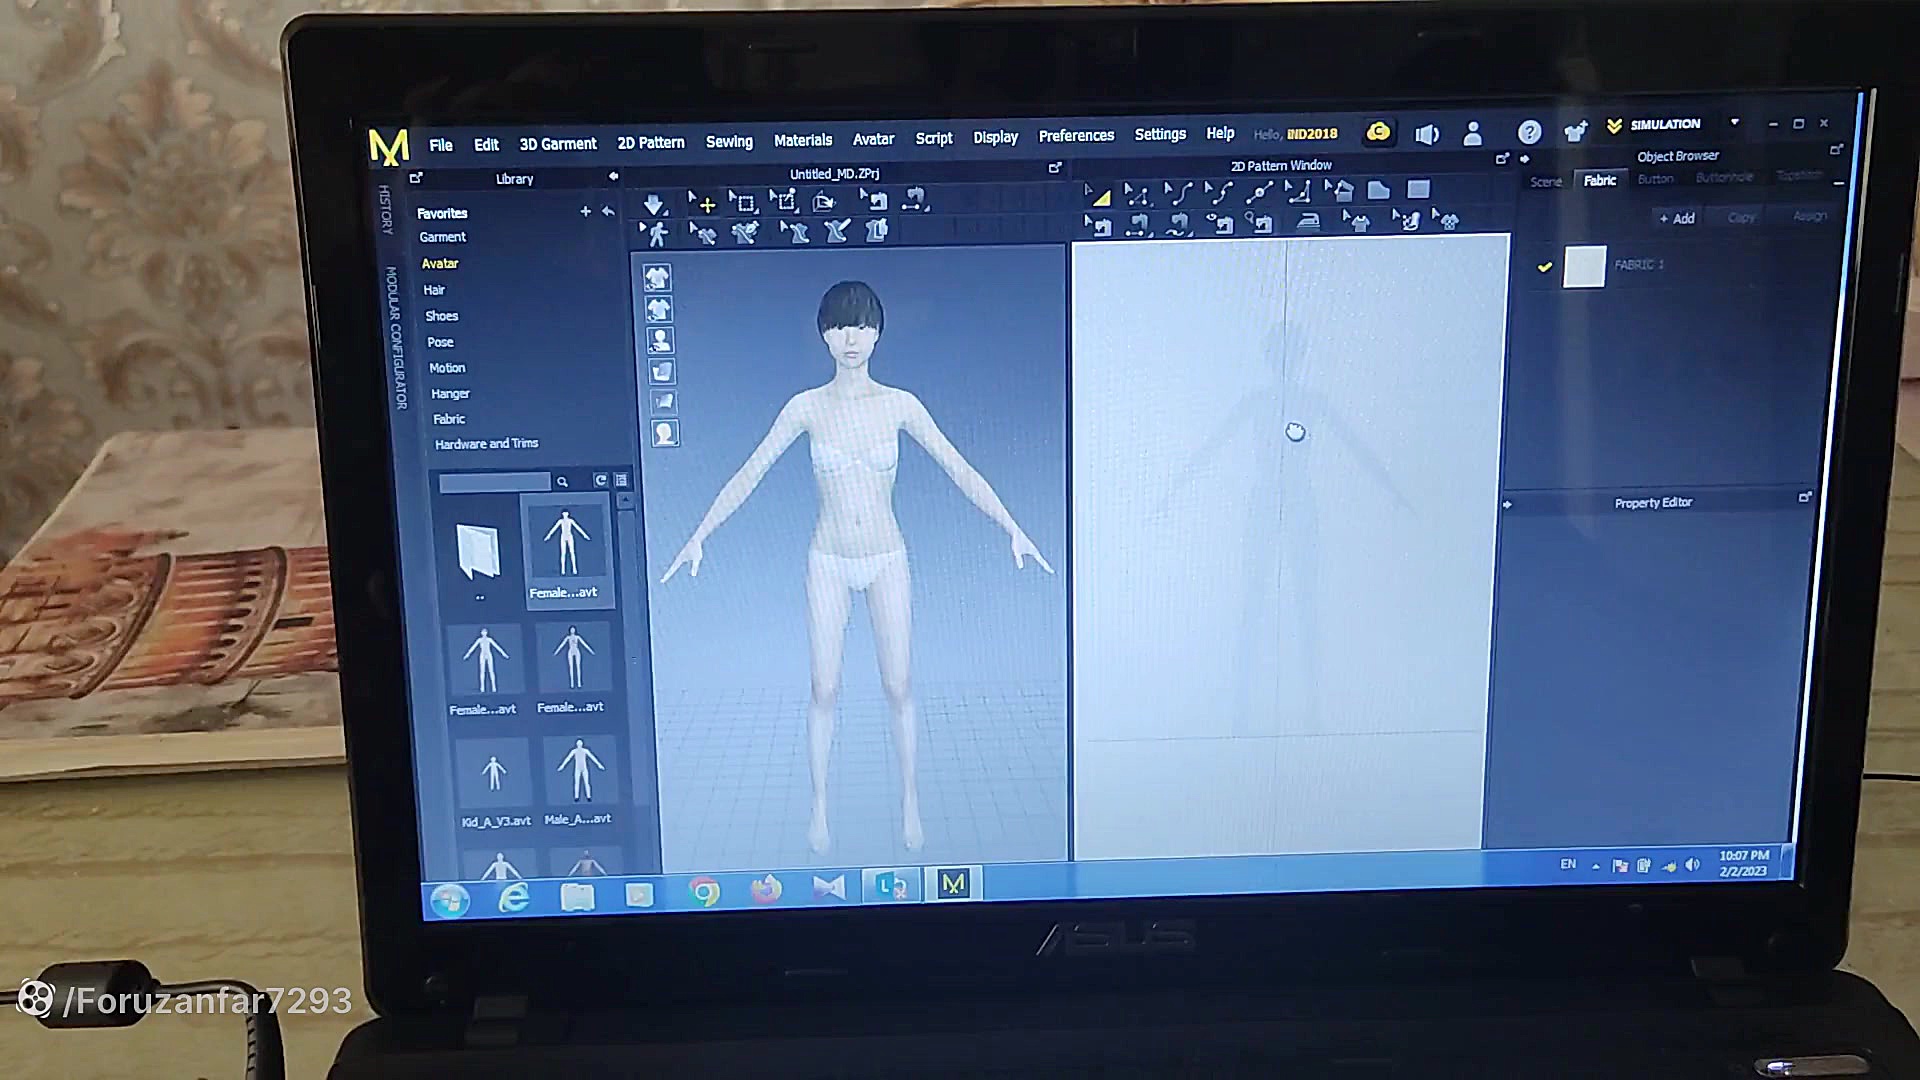Click the steam iron tool icon
This screenshot has height=1080, width=1920.
pos(1308,222)
